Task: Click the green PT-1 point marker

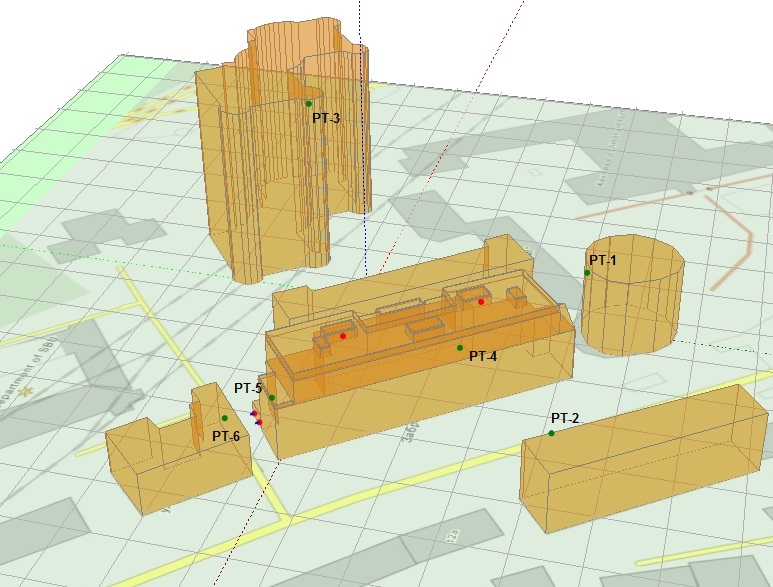Action: [588, 272]
